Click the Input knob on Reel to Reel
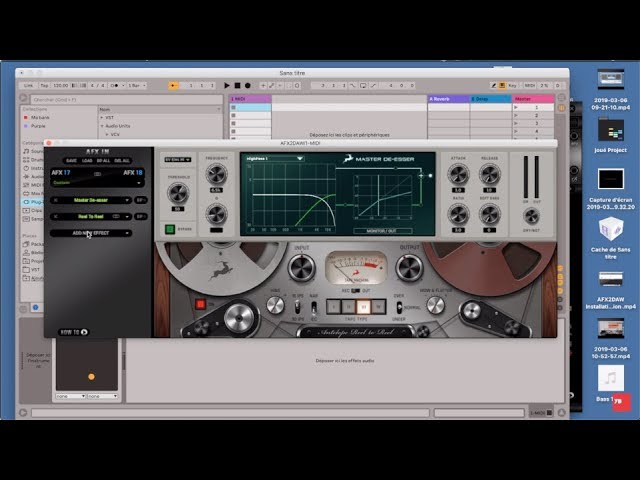Image resolution: width=640 pixels, height=480 pixels. (x=301, y=267)
